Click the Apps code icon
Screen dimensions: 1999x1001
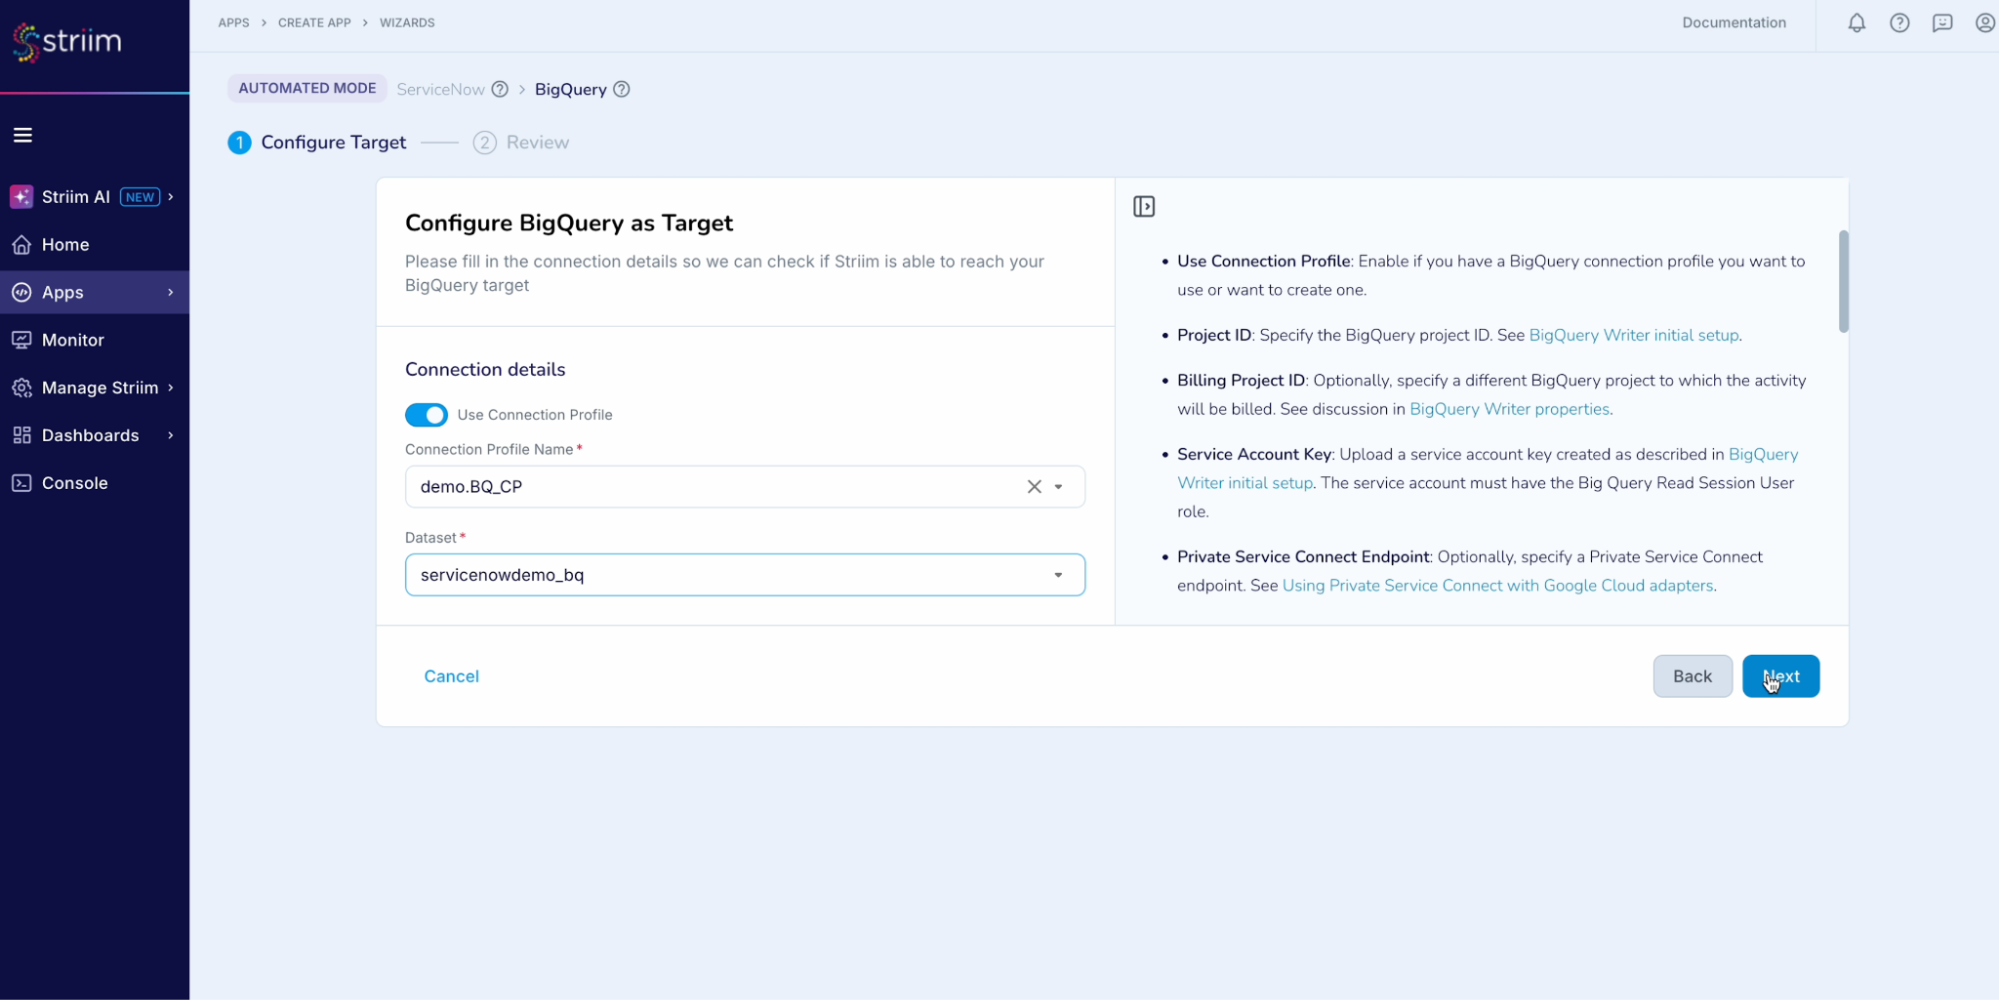21,292
